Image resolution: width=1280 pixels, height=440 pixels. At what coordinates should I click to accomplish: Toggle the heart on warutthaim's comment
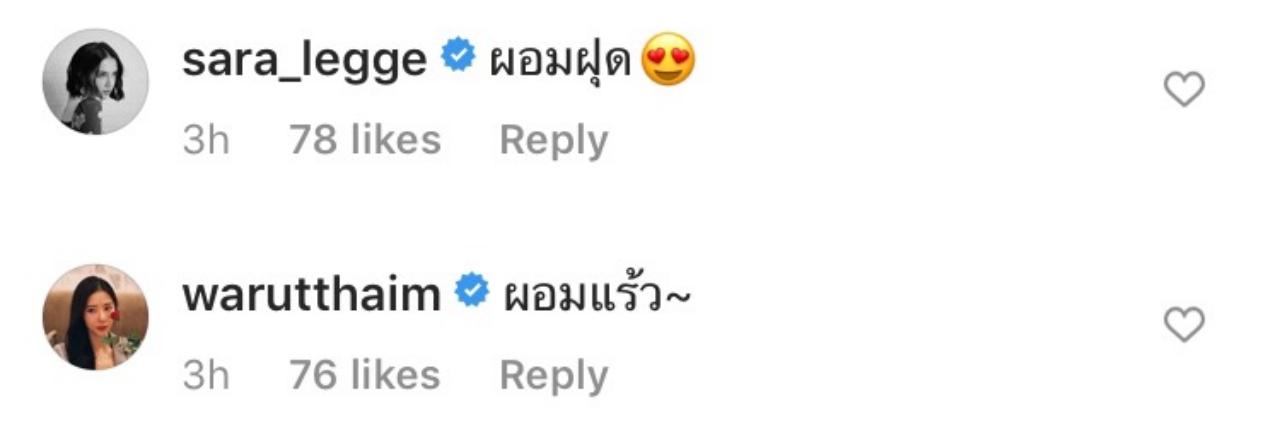pos(1185,326)
